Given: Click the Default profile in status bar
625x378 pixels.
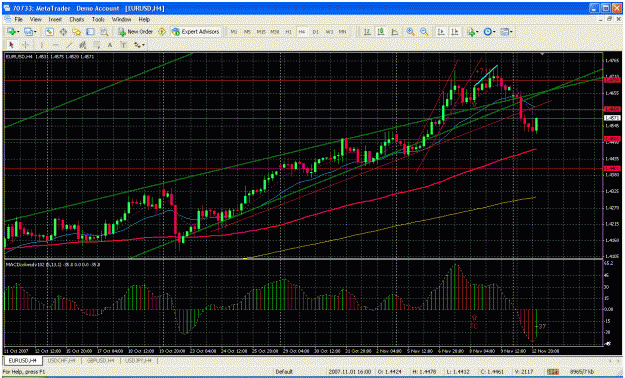Looking at the screenshot, I should [x=284, y=372].
